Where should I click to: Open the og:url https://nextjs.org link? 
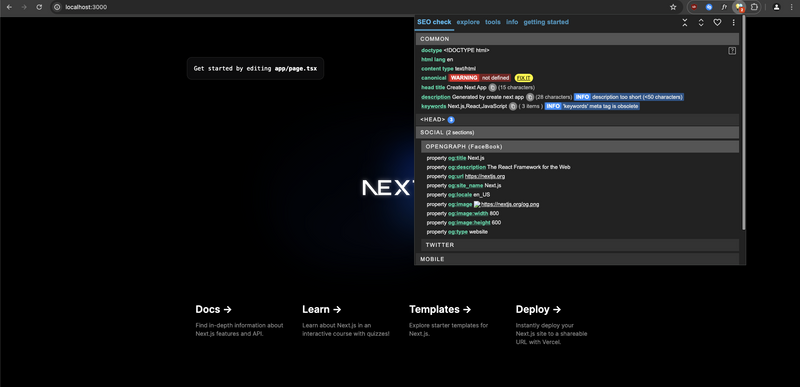(x=485, y=176)
